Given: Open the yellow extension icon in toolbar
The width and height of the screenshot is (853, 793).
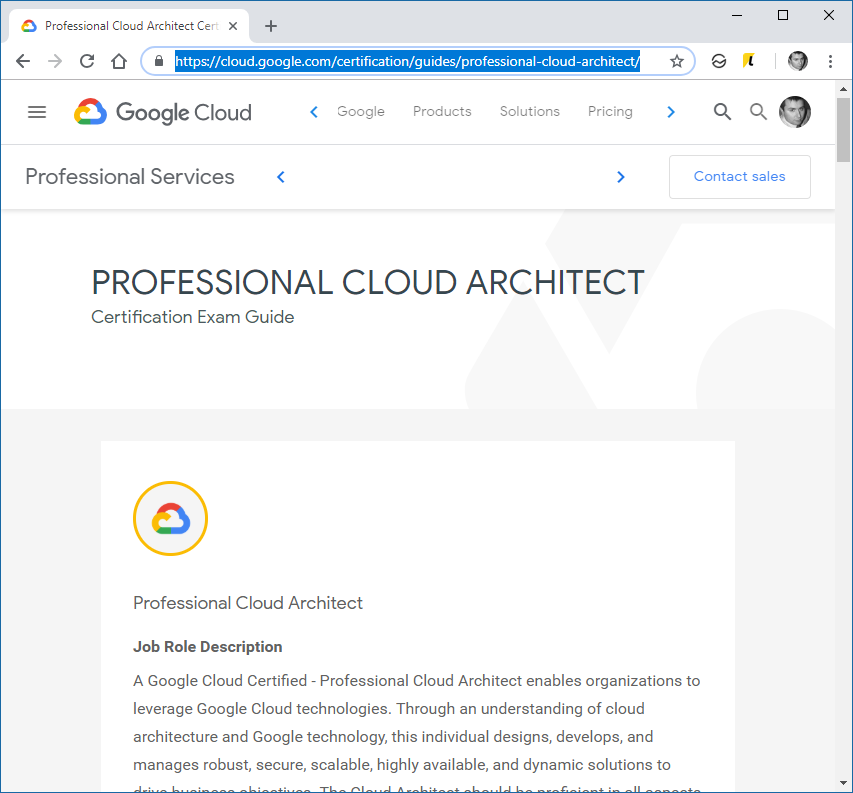Looking at the screenshot, I should (749, 61).
